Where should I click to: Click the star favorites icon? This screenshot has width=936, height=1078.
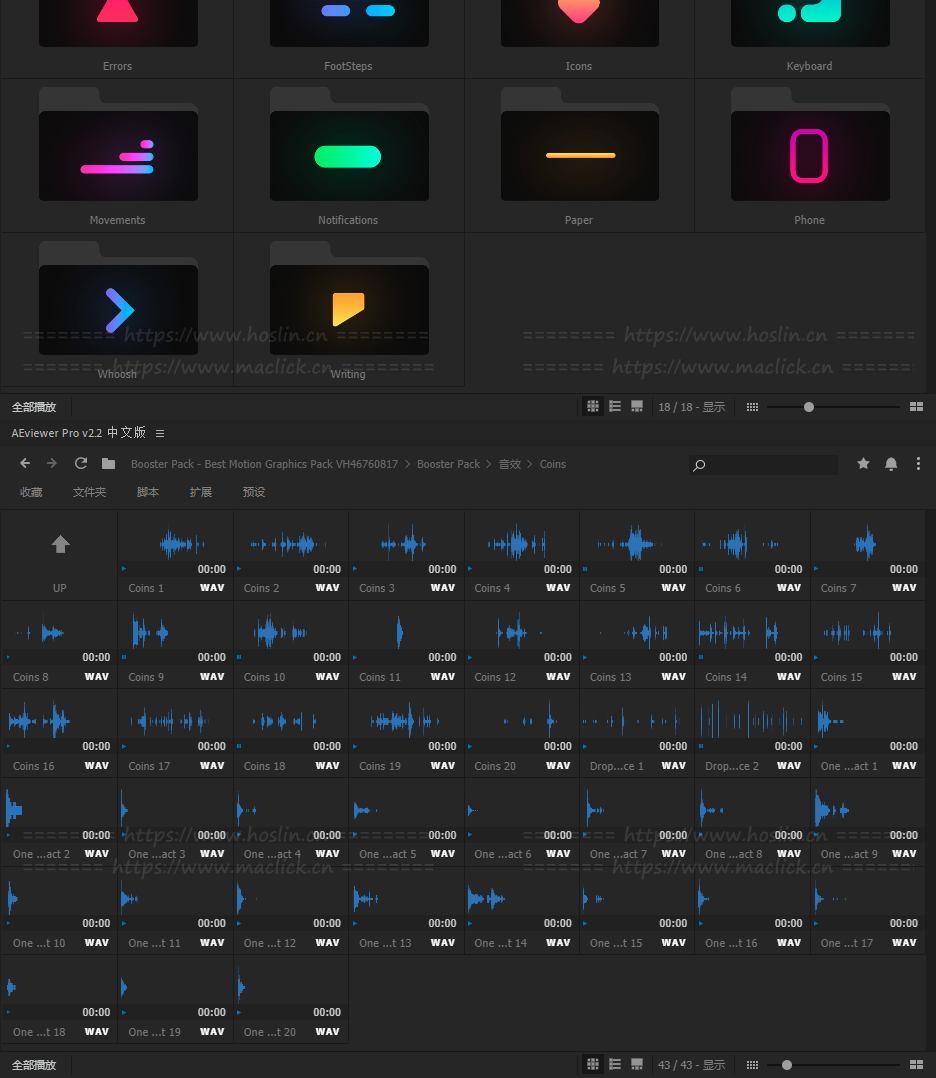(x=863, y=464)
